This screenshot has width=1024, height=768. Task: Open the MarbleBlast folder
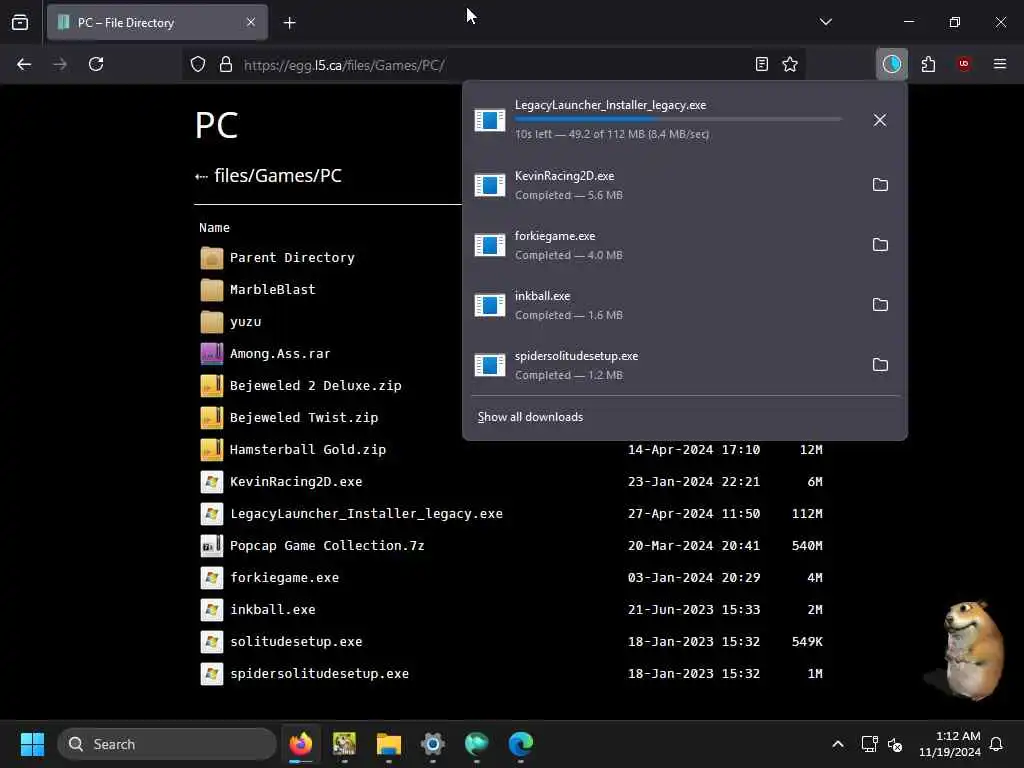pyautogui.click(x=272, y=289)
